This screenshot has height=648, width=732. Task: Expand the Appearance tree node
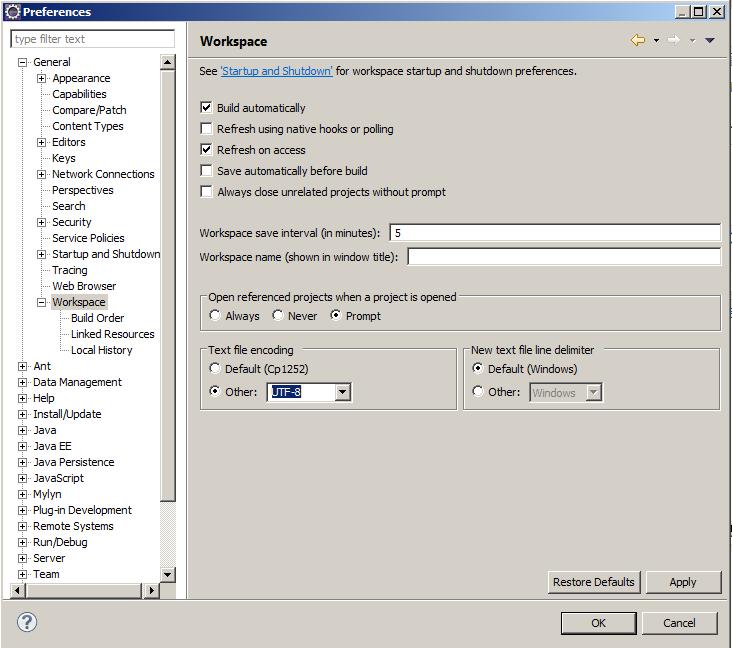42,78
